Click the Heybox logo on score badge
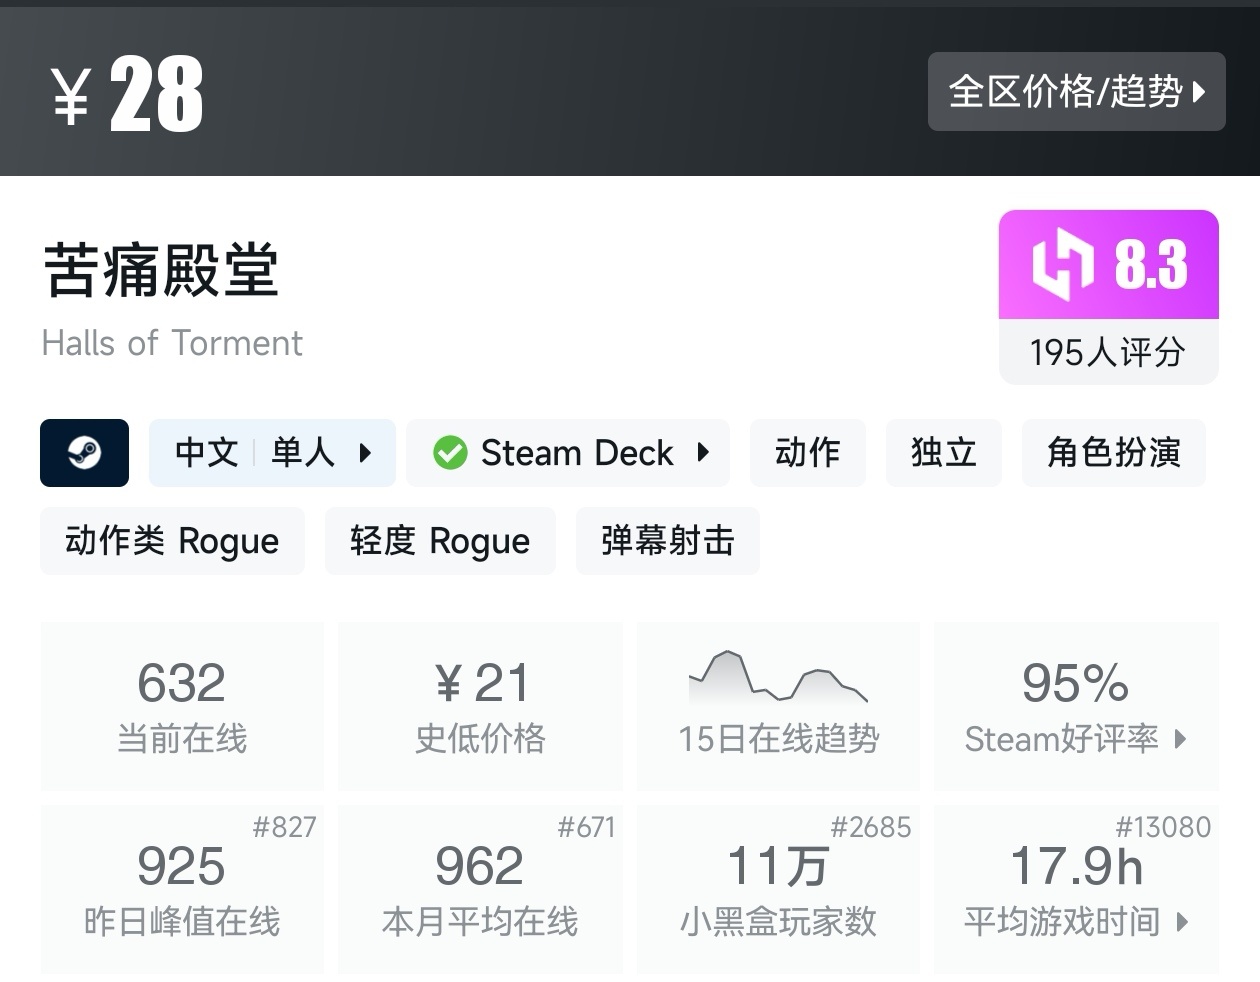This screenshot has width=1260, height=982. 1062,265
